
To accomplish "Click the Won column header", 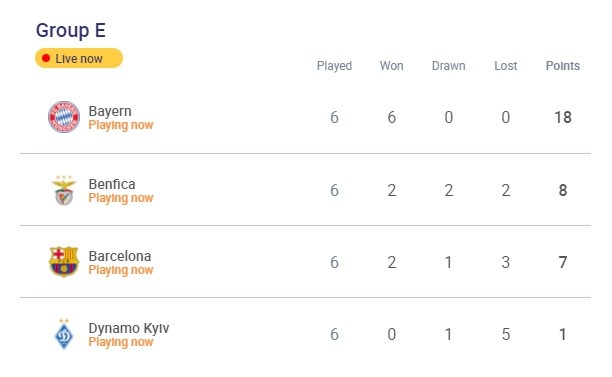I will coord(391,66).
